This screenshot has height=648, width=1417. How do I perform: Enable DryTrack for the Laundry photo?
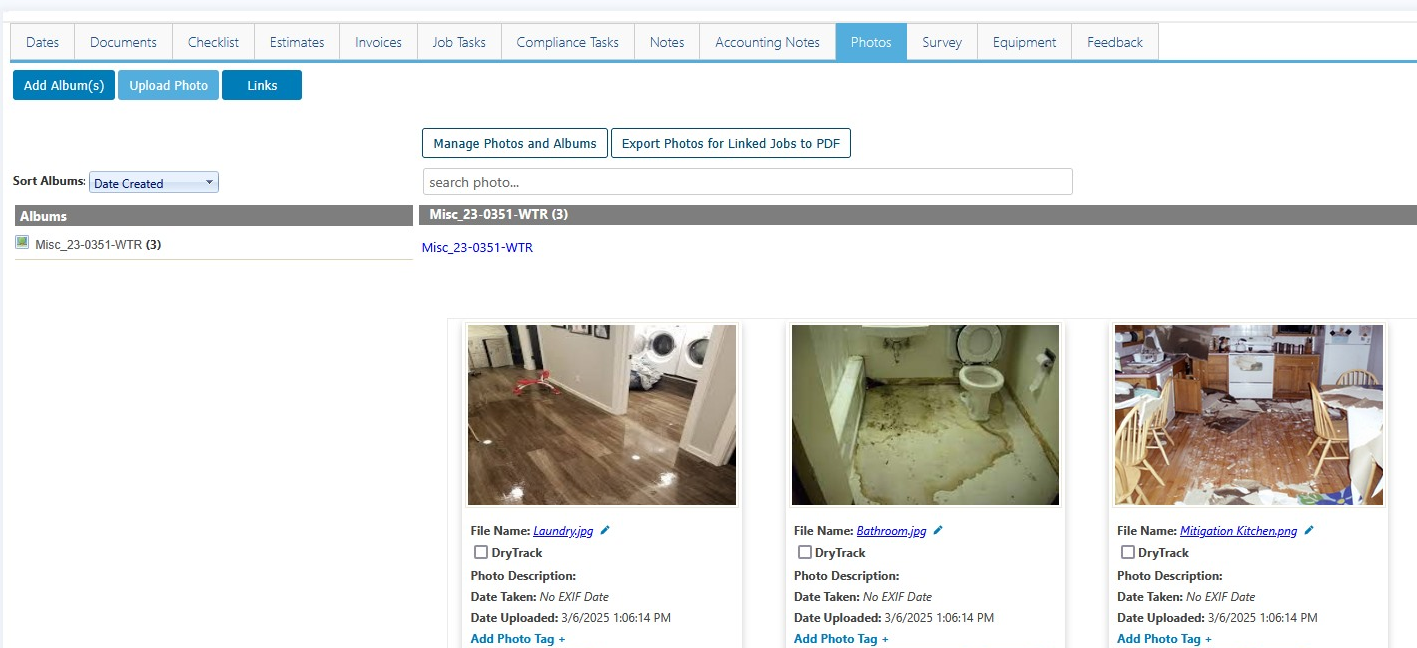[x=481, y=552]
